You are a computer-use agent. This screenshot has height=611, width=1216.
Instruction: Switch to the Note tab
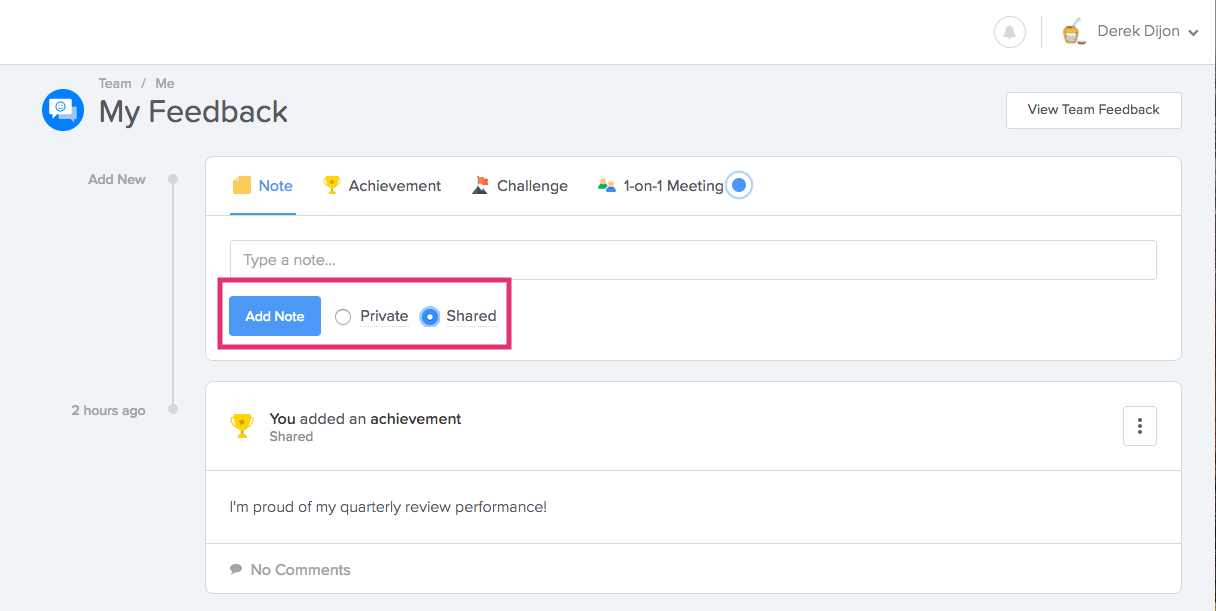click(263, 186)
